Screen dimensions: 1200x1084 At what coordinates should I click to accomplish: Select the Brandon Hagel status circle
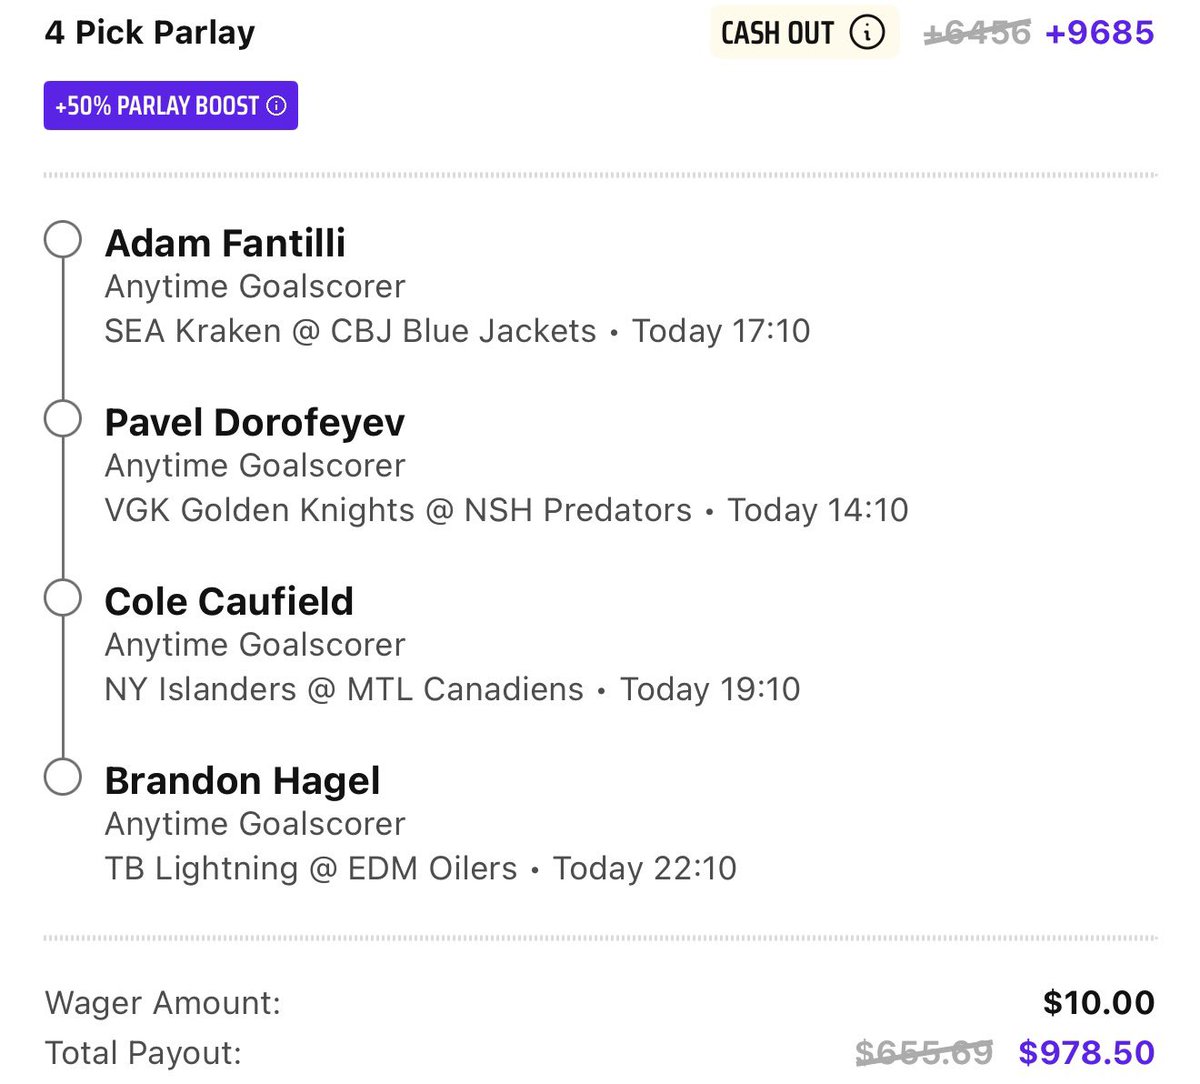click(63, 777)
